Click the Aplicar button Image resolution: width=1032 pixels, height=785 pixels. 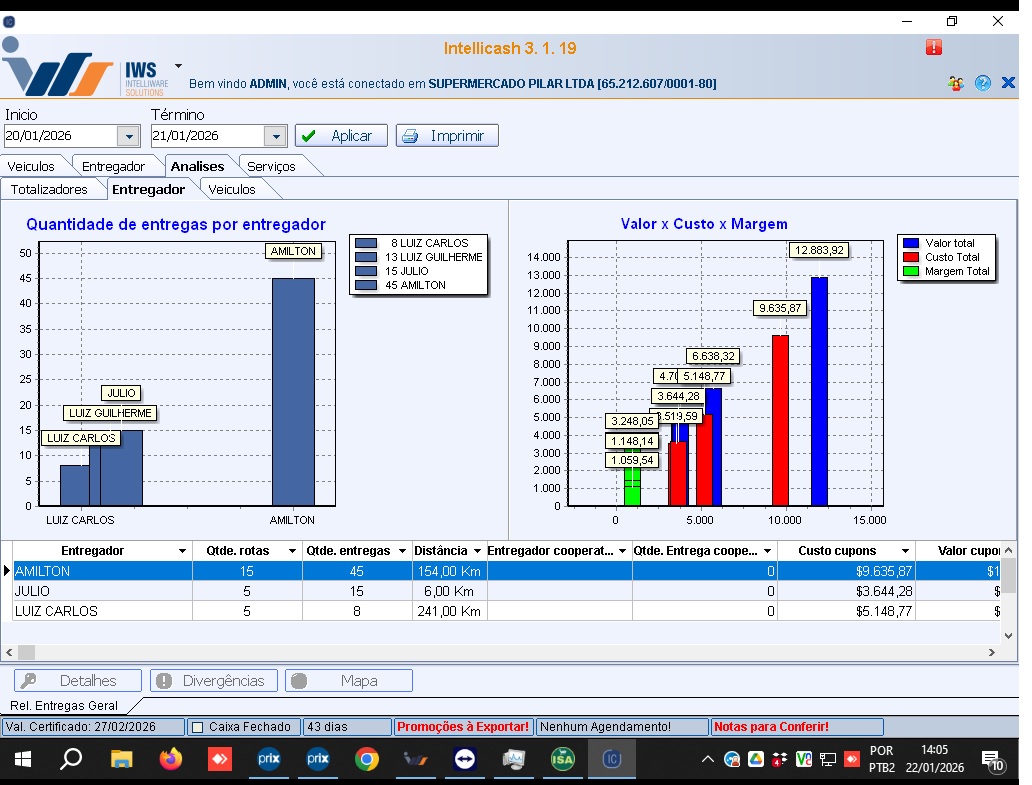pos(341,136)
